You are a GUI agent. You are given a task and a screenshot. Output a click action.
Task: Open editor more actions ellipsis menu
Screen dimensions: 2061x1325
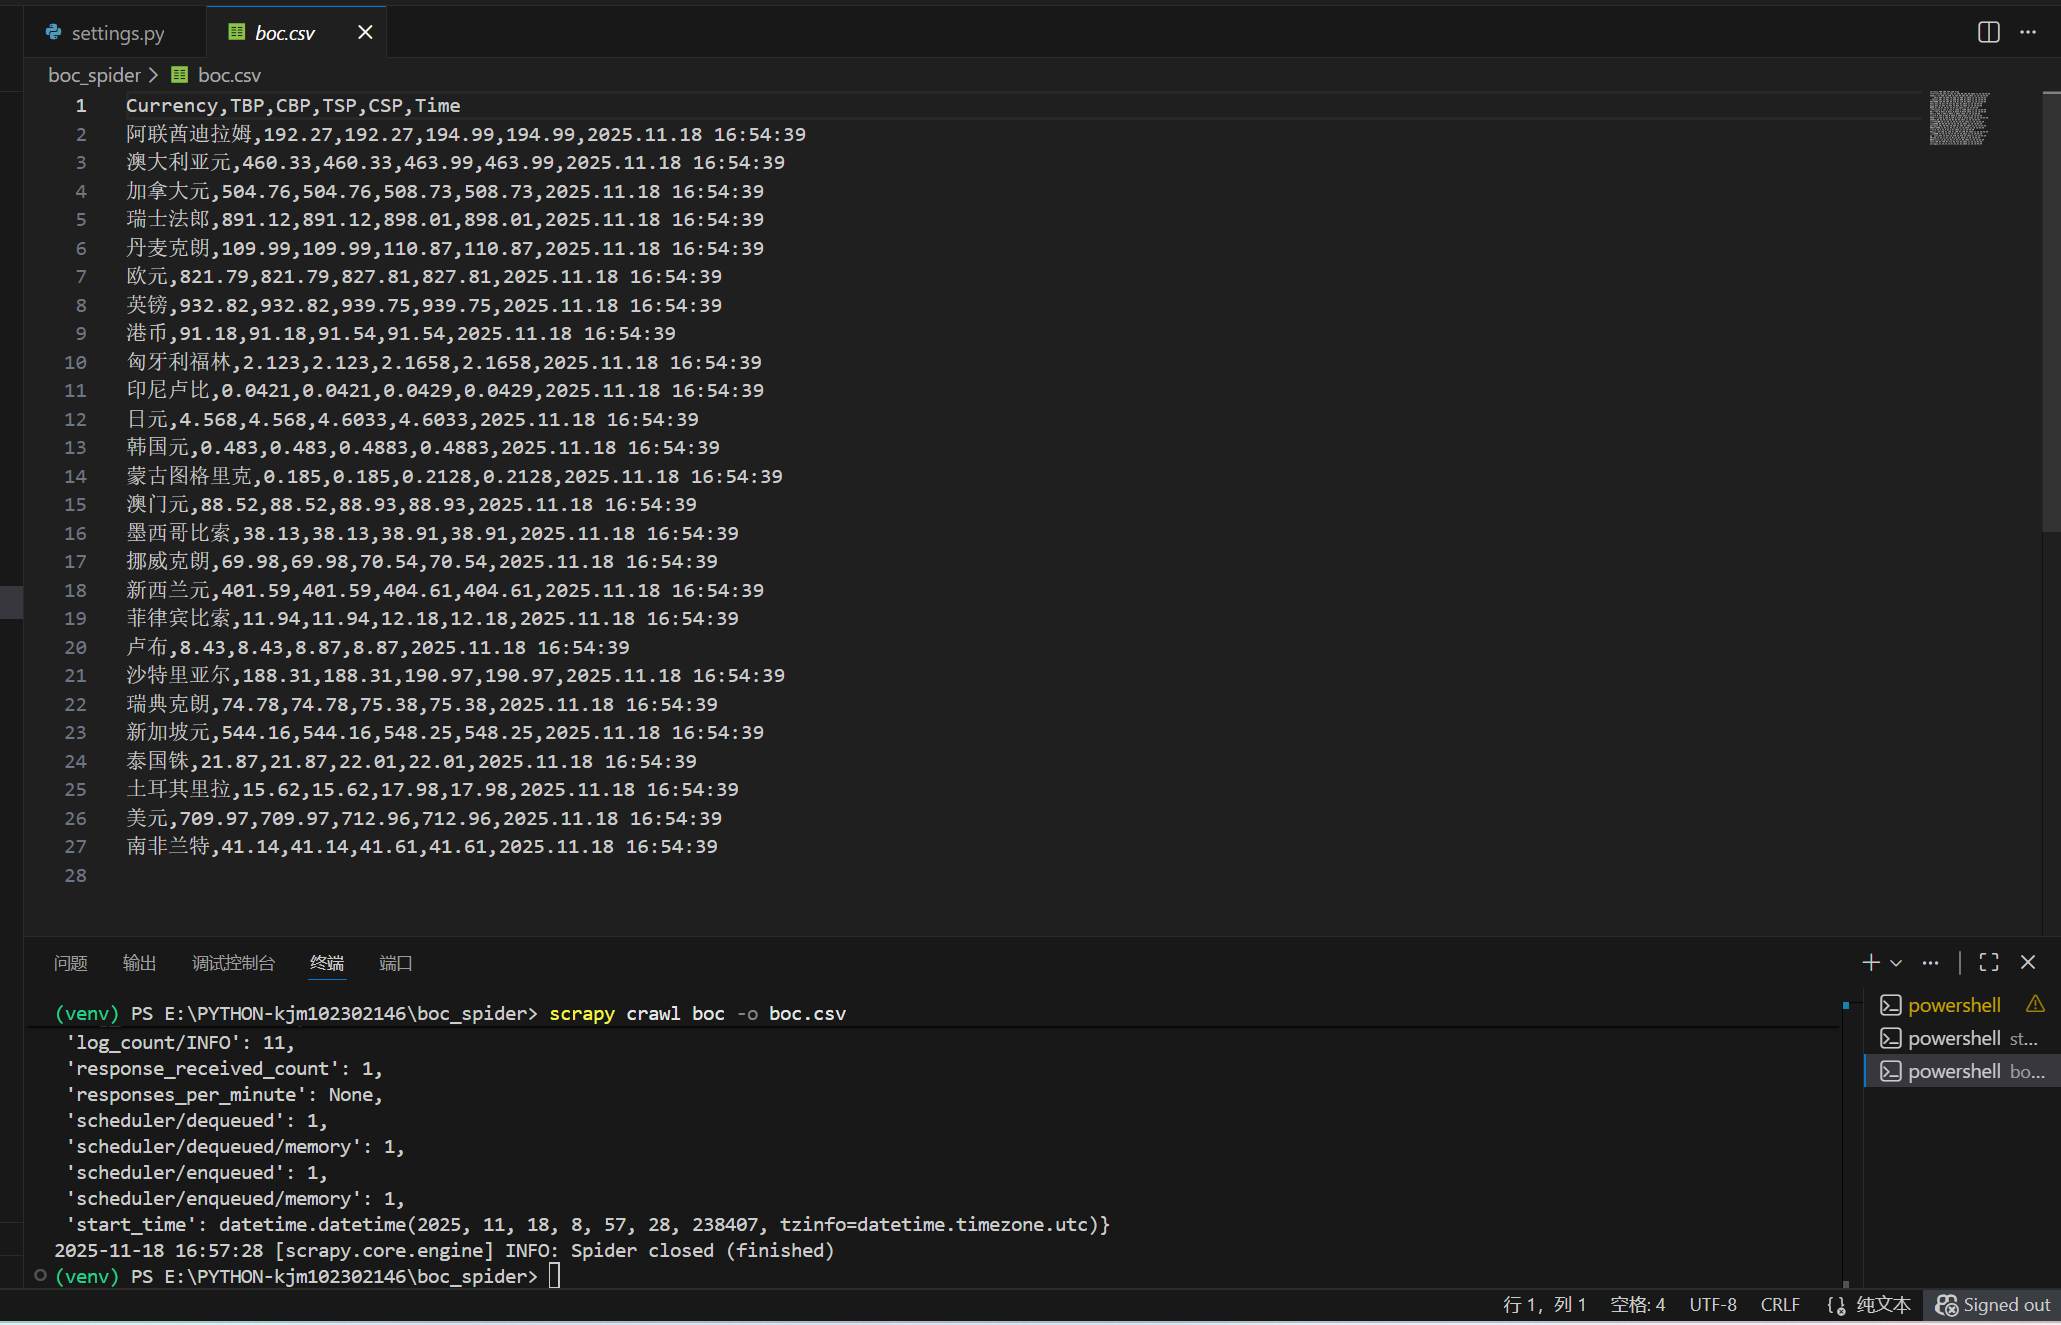click(x=2028, y=32)
